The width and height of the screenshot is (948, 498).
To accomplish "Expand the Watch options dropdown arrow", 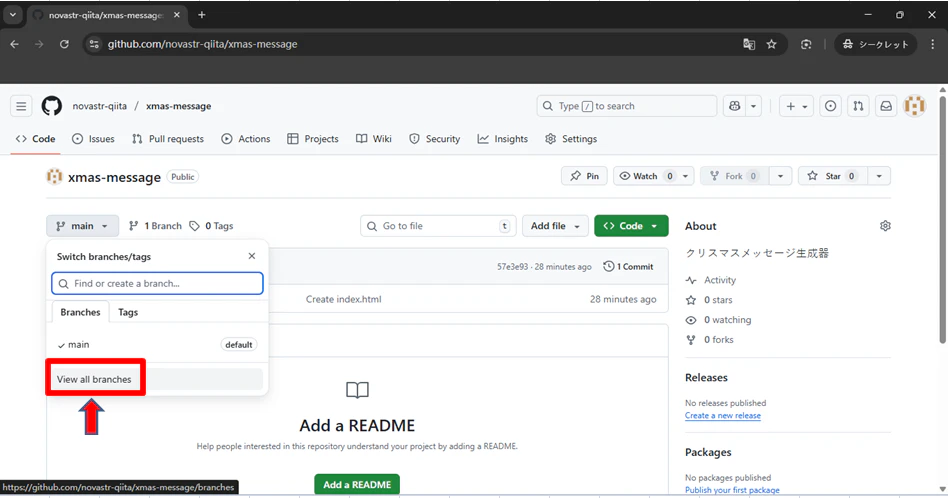I will pos(686,176).
